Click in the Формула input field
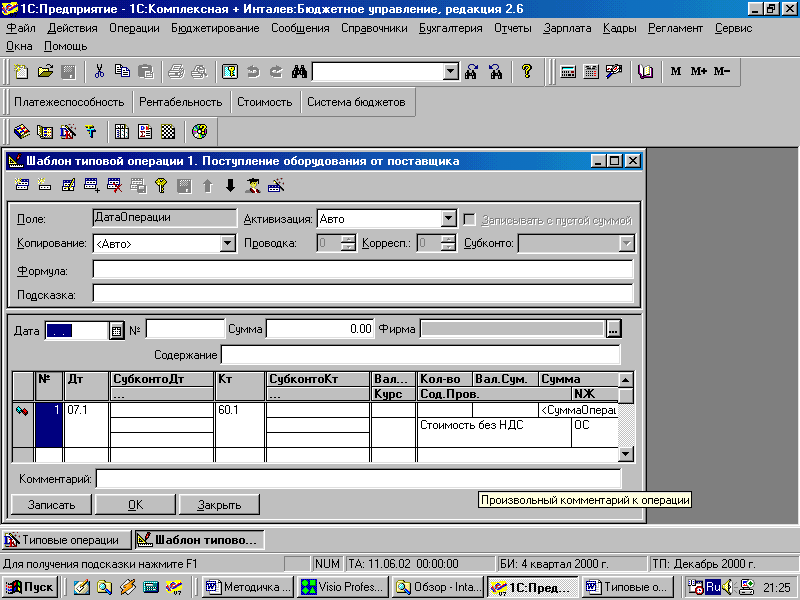This screenshot has height=600, width=800. click(363, 269)
